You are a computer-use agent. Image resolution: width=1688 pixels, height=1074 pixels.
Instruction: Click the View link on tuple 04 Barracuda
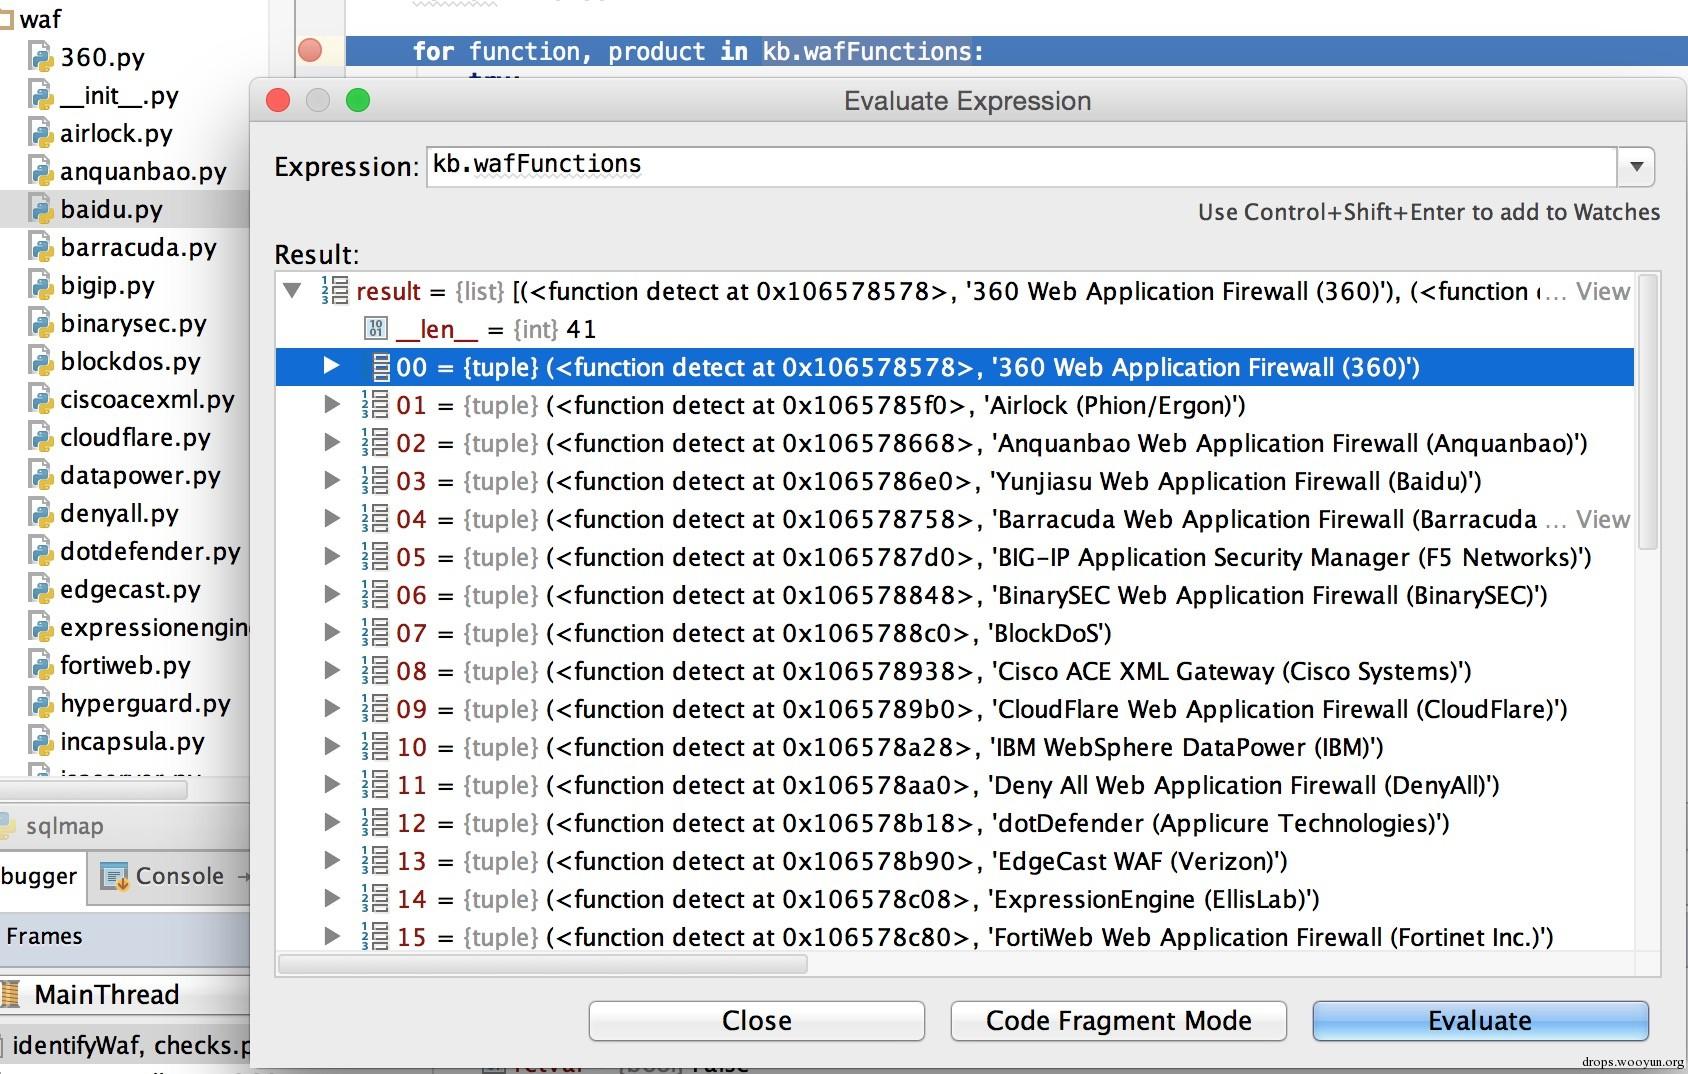click(1602, 519)
